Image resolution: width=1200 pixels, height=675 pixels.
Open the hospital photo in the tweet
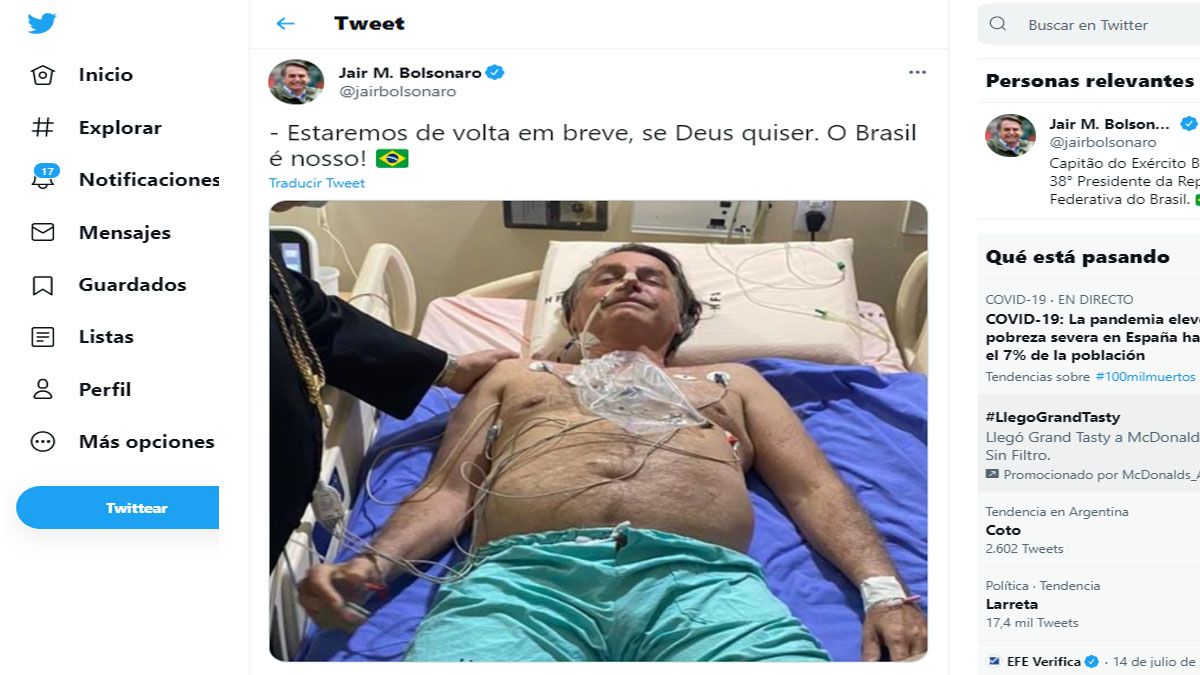(598, 431)
